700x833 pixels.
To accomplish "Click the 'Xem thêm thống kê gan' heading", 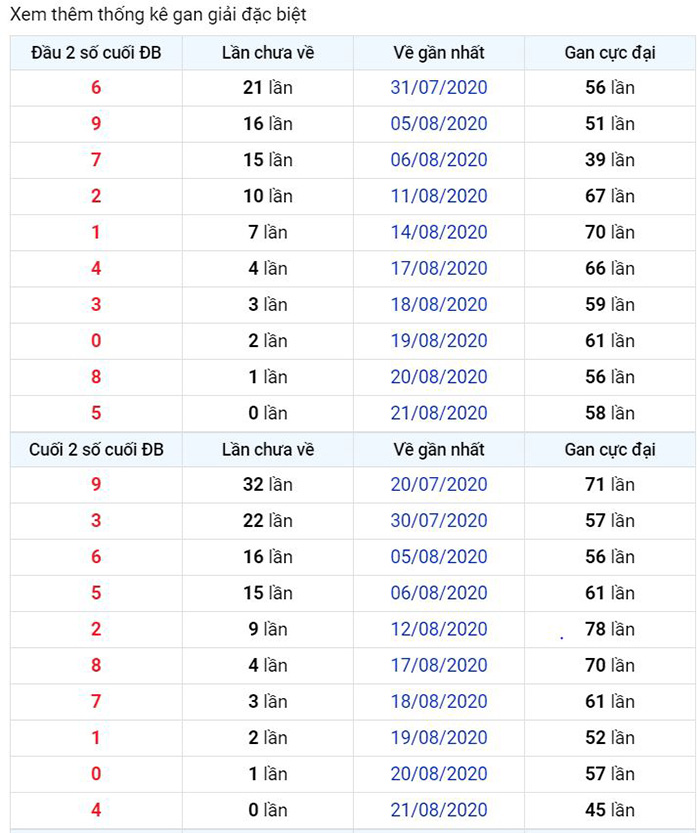I will [x=160, y=15].
